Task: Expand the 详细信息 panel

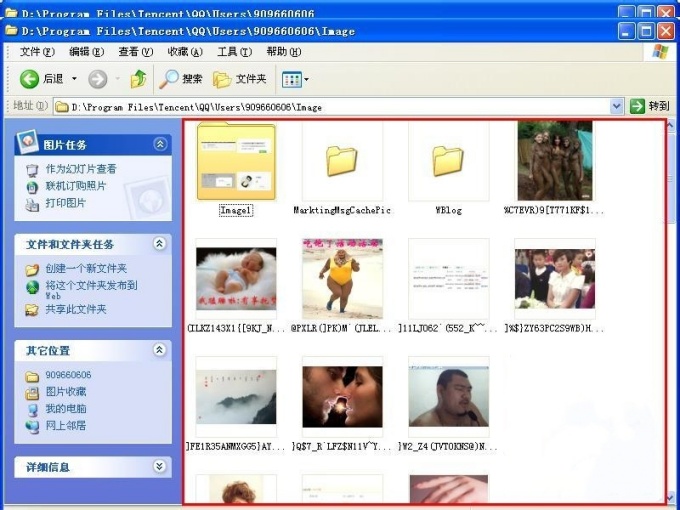Action: coord(160,466)
